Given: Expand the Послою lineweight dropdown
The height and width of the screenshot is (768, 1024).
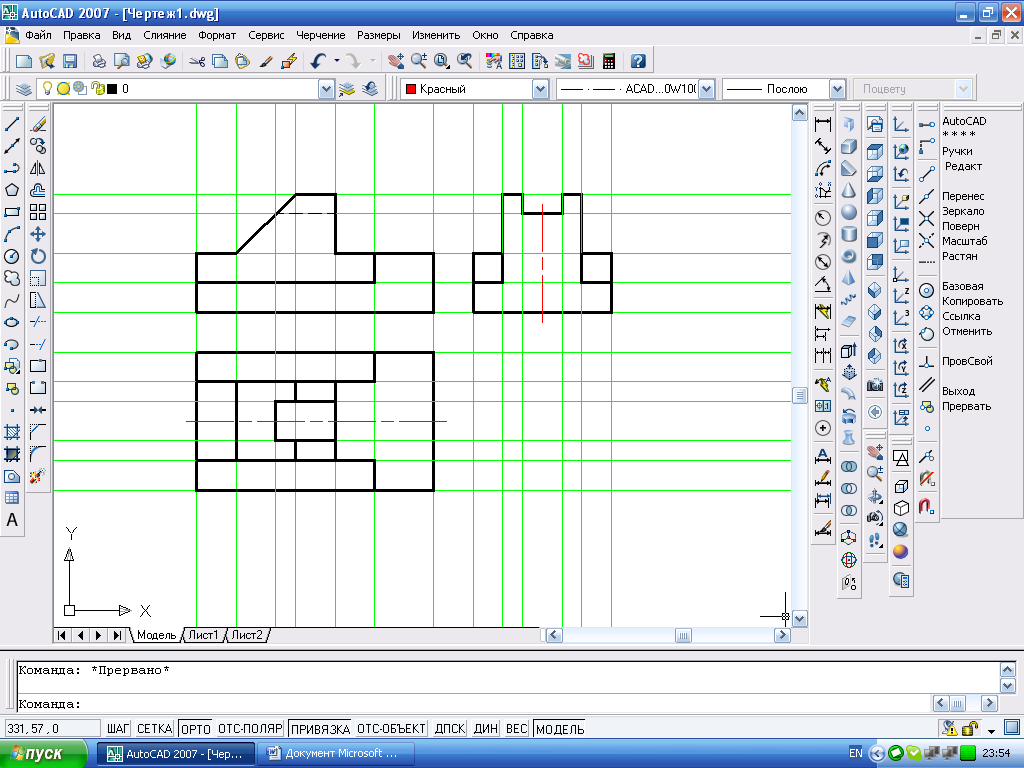Looking at the screenshot, I should (837, 89).
